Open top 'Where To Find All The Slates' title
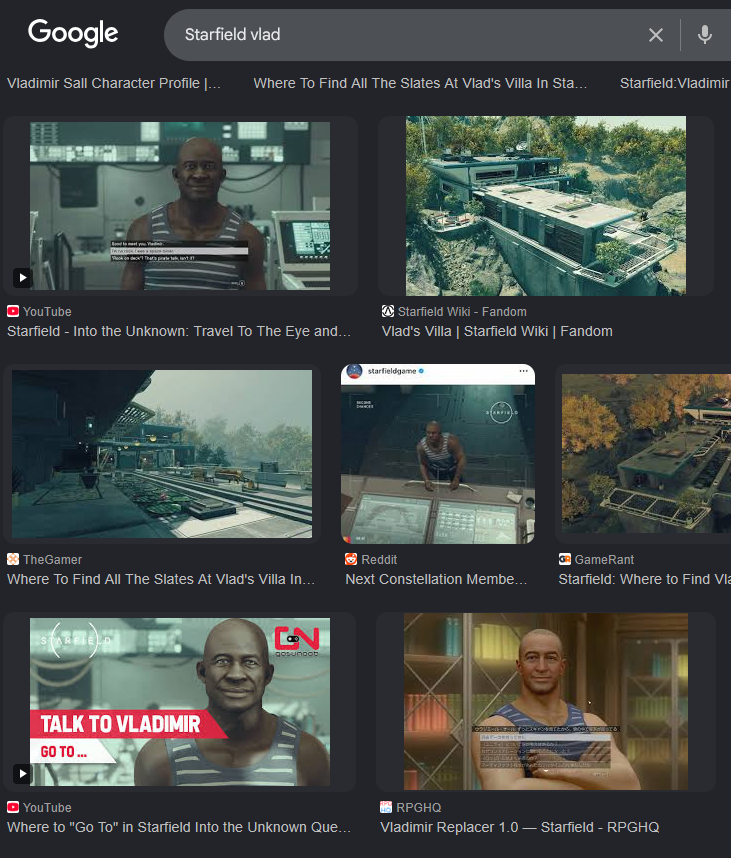731x858 pixels. [x=420, y=83]
